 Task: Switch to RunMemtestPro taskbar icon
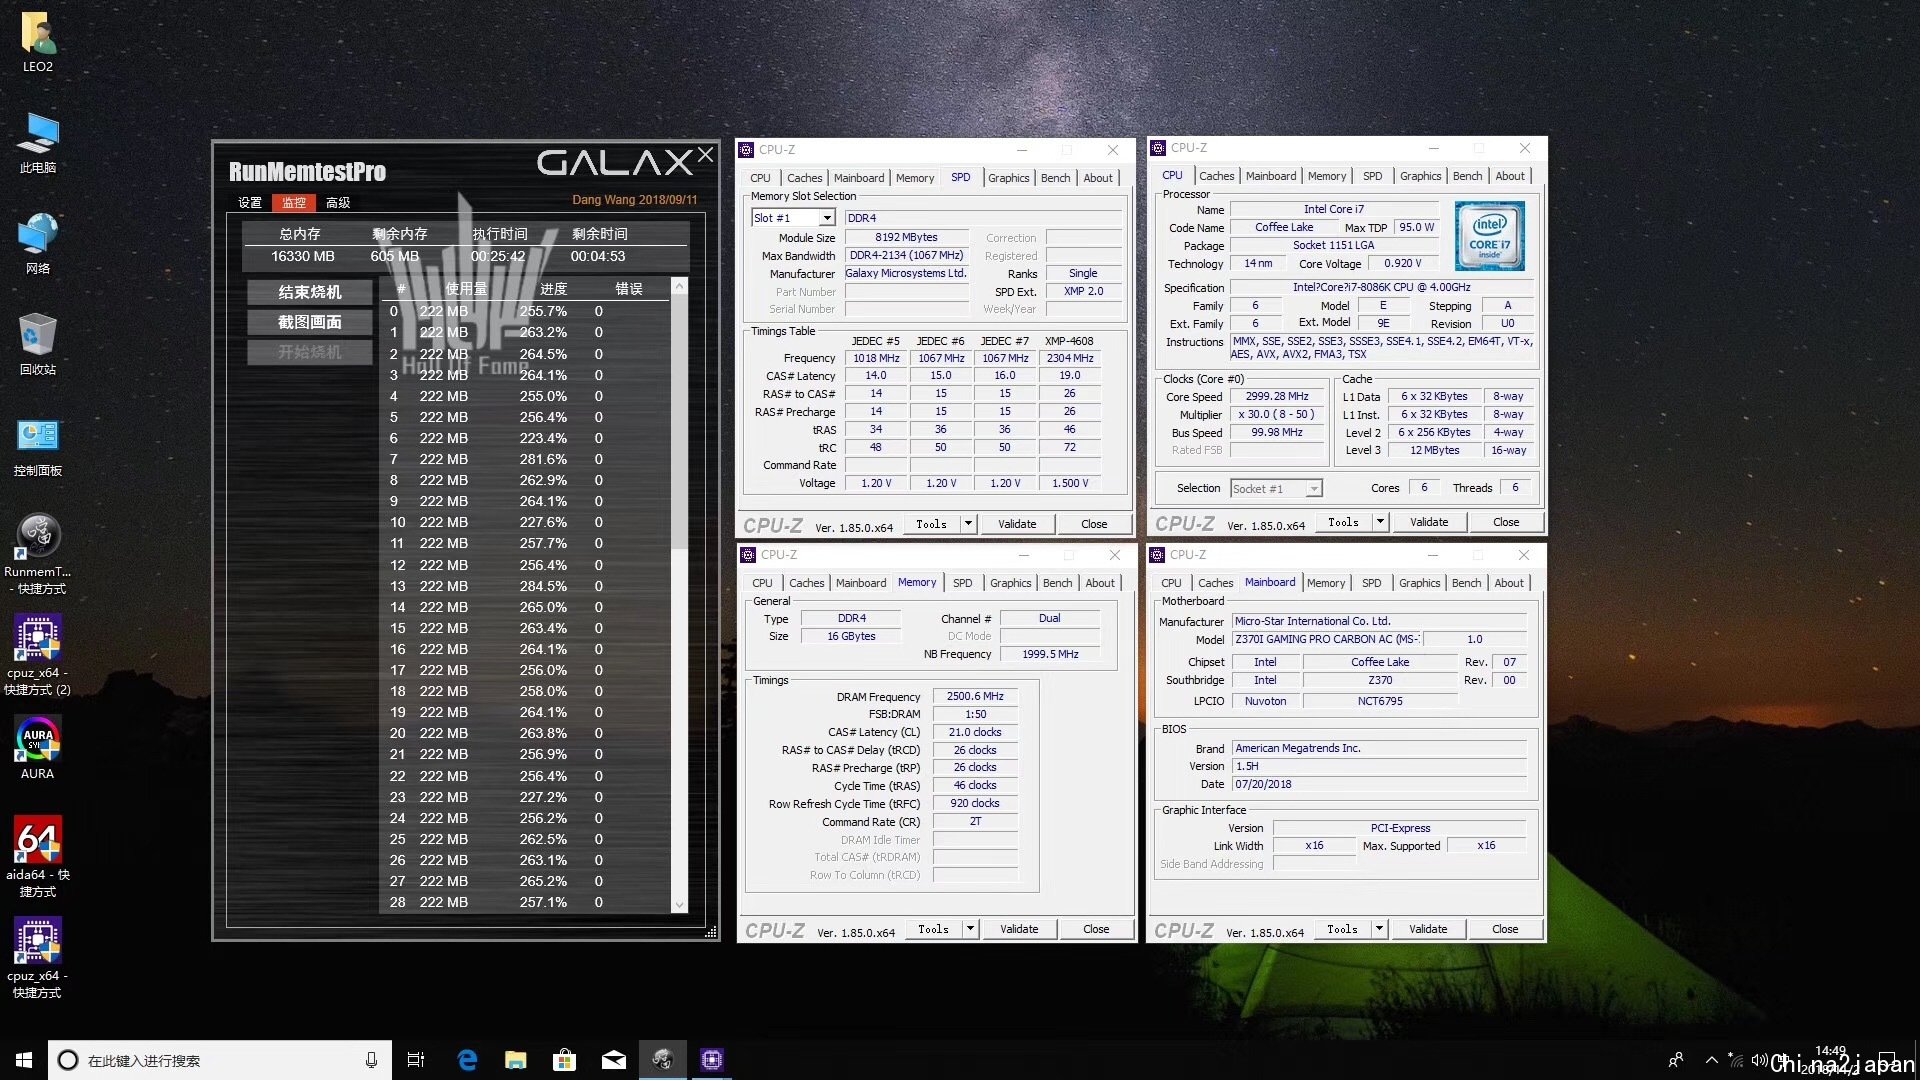tap(663, 1060)
